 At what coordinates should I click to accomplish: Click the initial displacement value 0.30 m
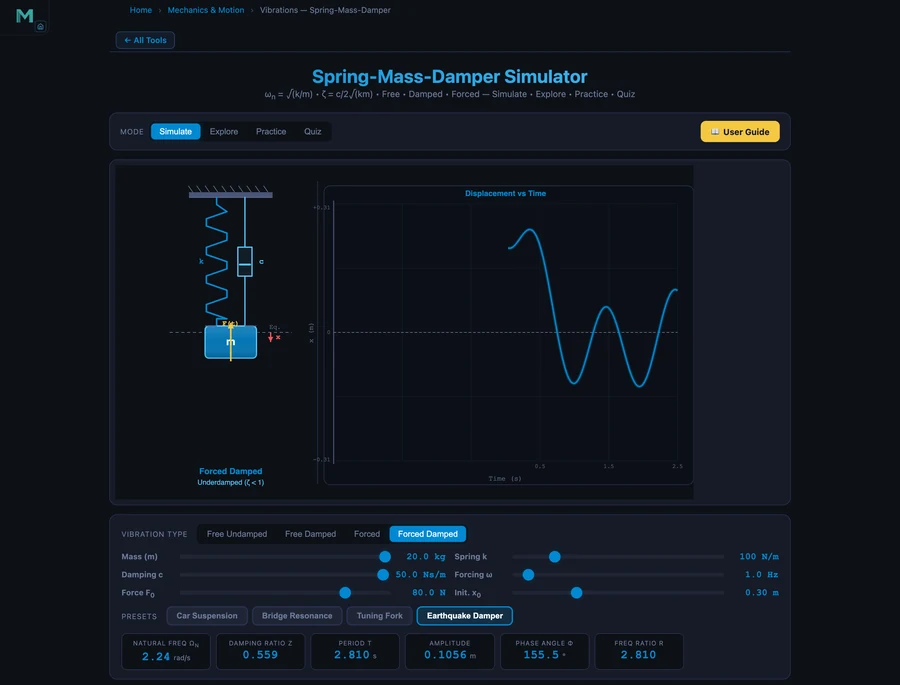click(762, 593)
